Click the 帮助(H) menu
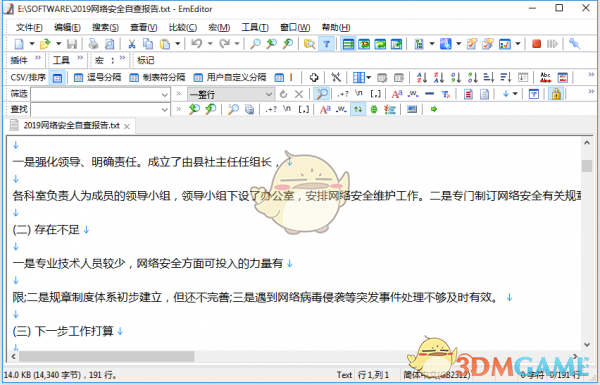The height and width of the screenshot is (385, 600). coord(336,27)
